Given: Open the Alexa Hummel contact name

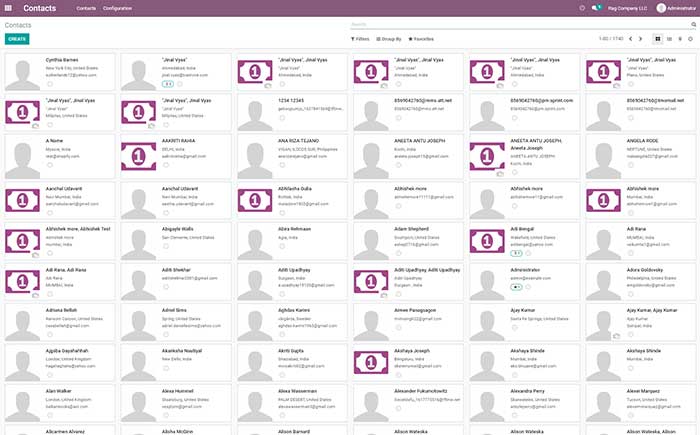Looking at the screenshot, I should [177, 391].
